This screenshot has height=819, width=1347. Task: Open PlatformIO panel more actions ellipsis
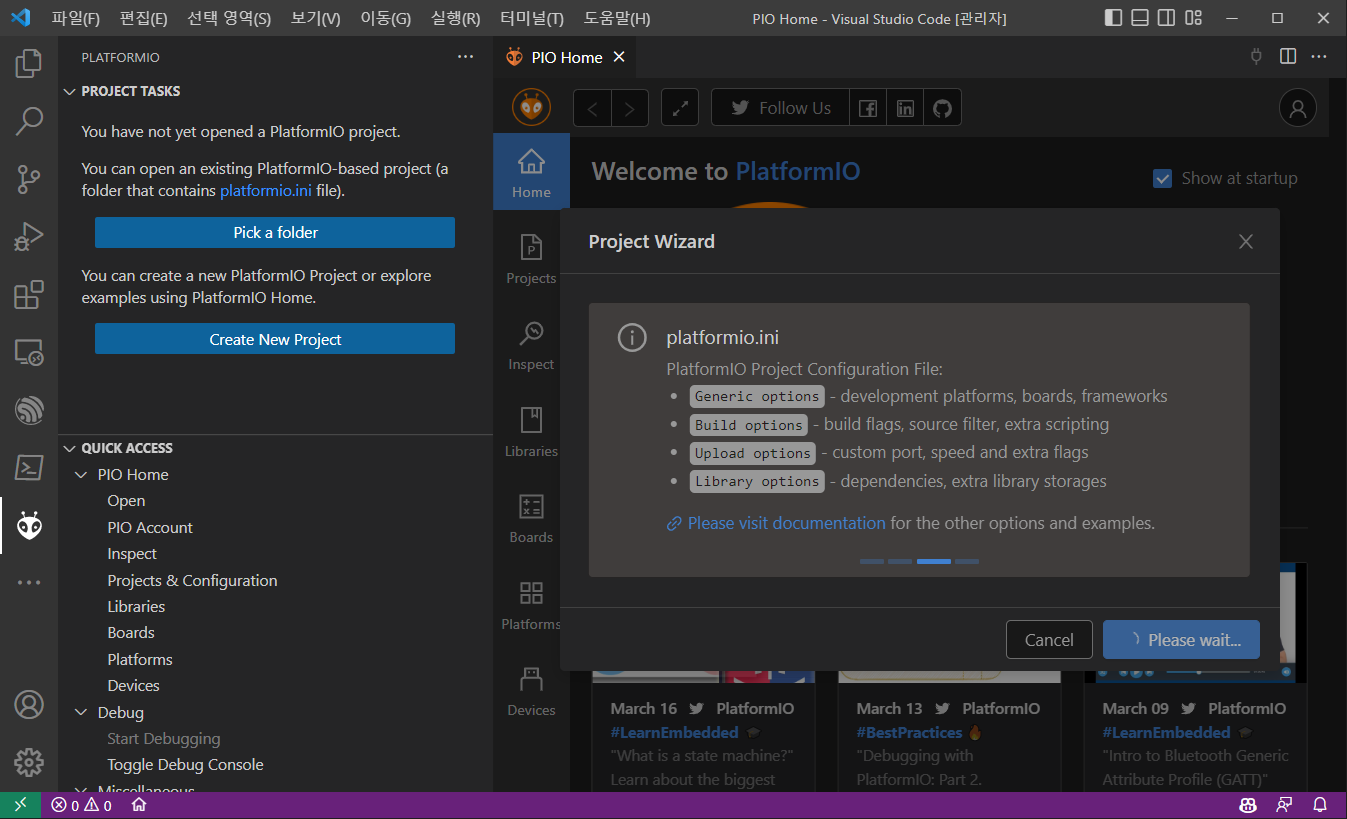click(465, 57)
